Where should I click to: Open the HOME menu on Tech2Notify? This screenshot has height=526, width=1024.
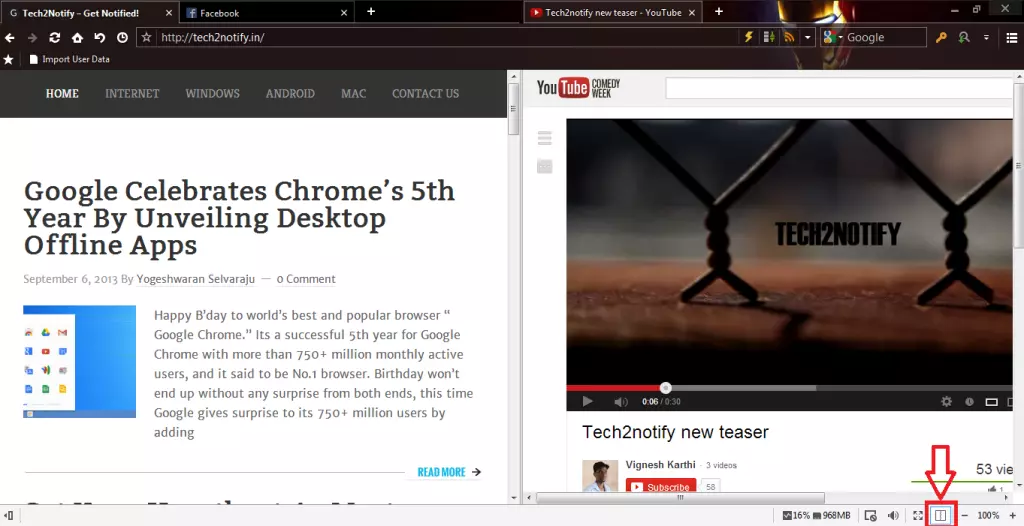[x=62, y=93]
